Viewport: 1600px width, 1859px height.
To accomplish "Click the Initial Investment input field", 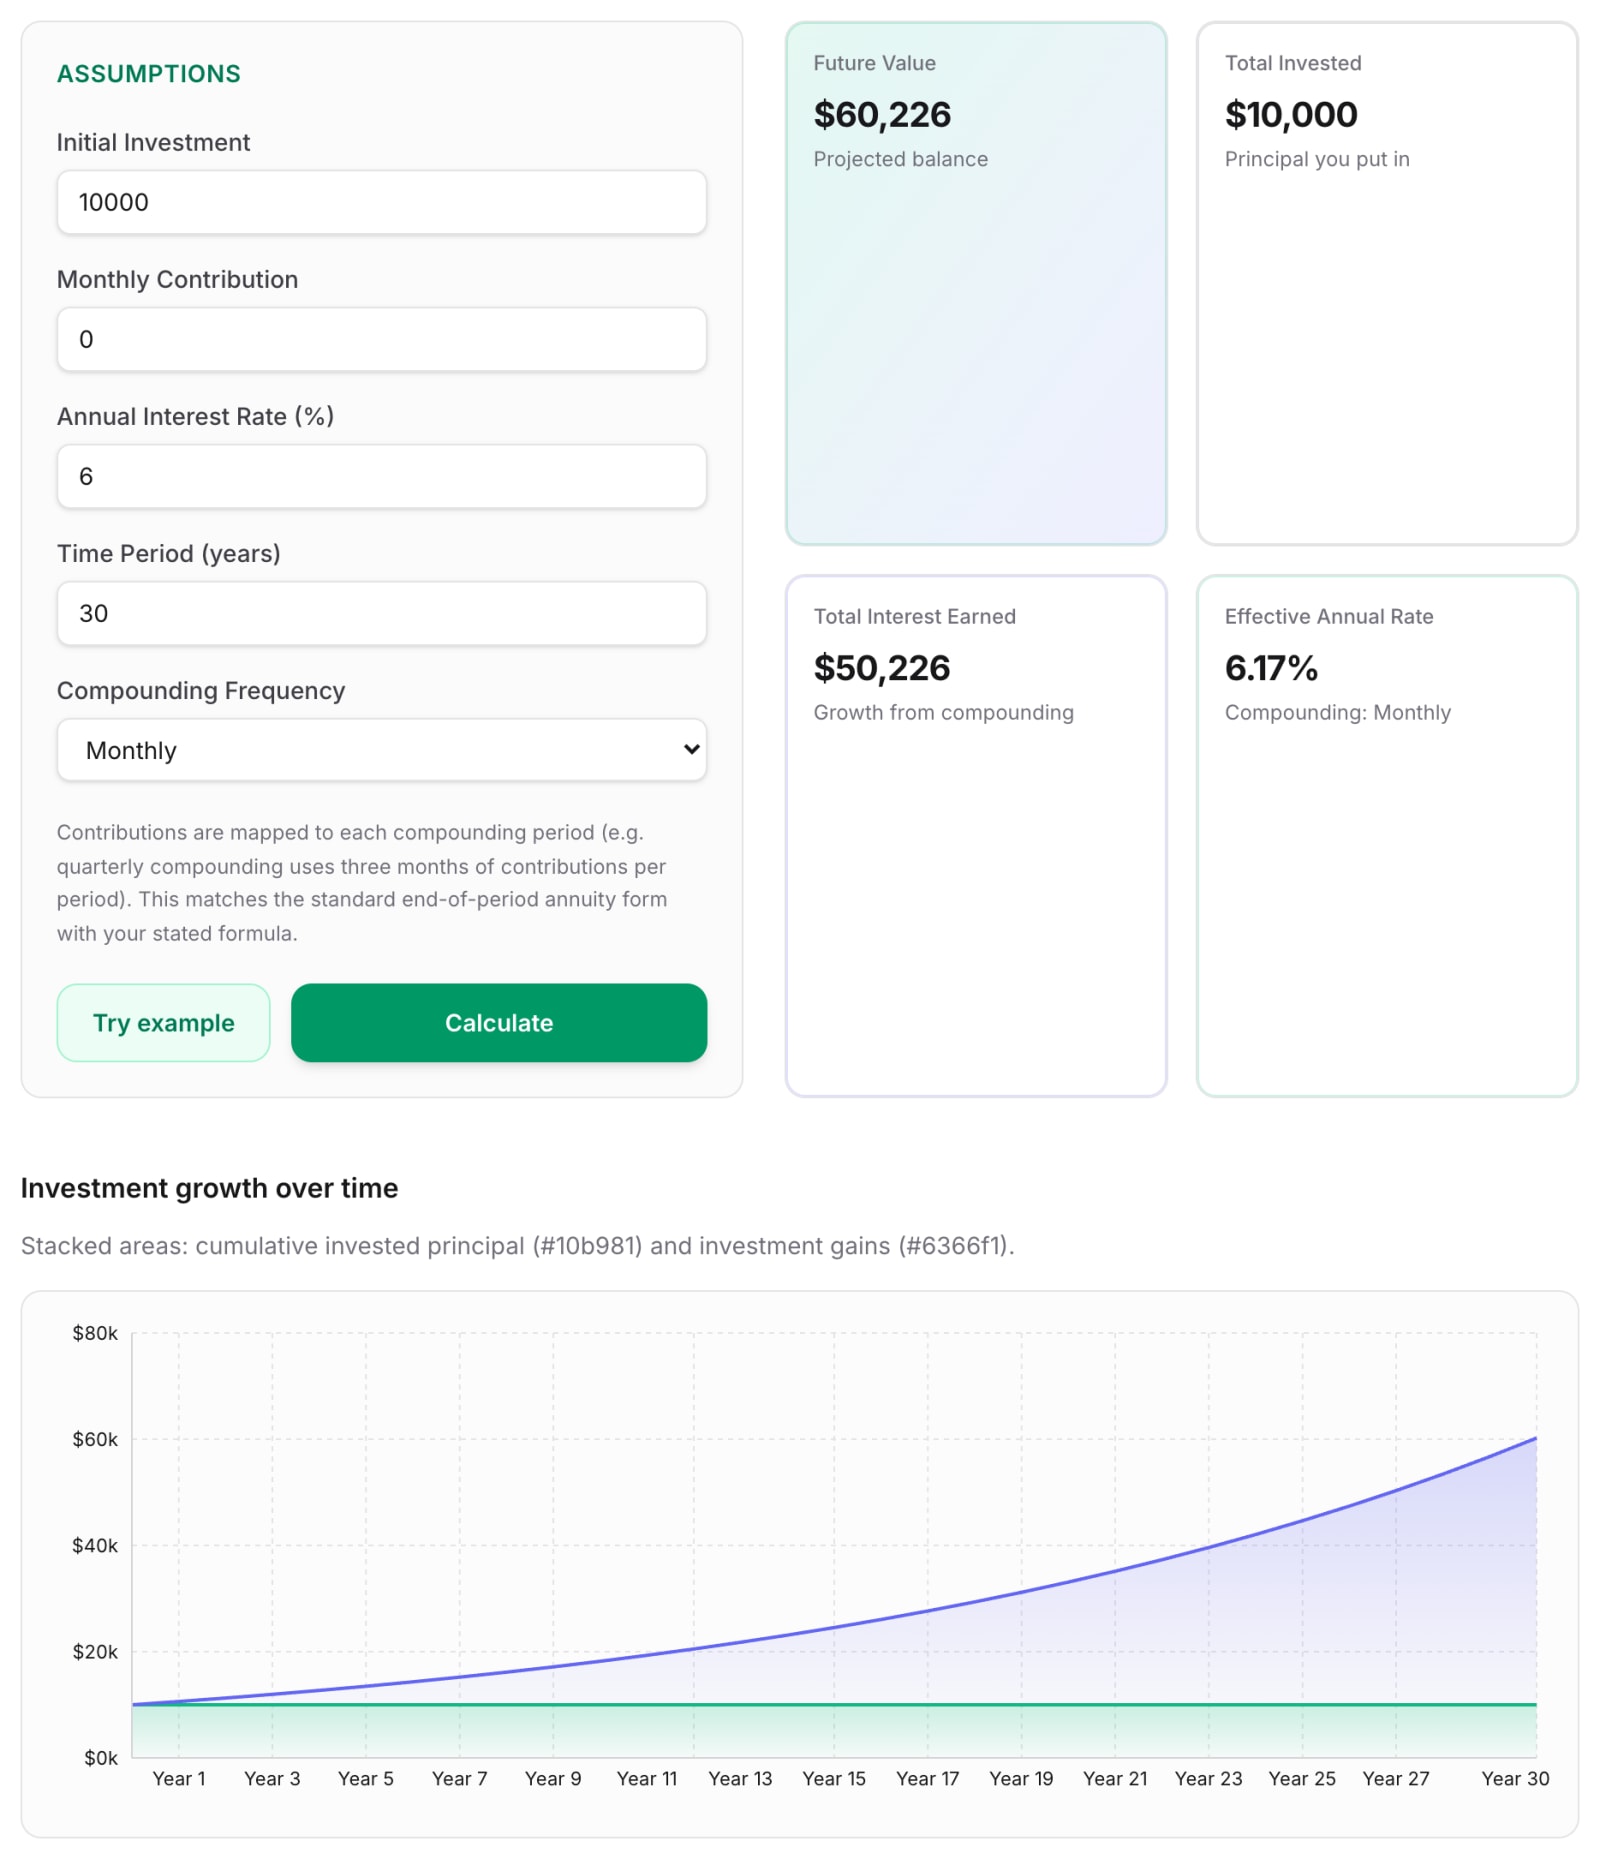I will coord(381,202).
